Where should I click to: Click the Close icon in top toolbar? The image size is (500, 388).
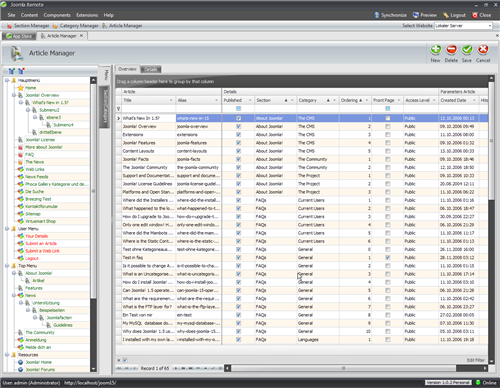point(475,15)
